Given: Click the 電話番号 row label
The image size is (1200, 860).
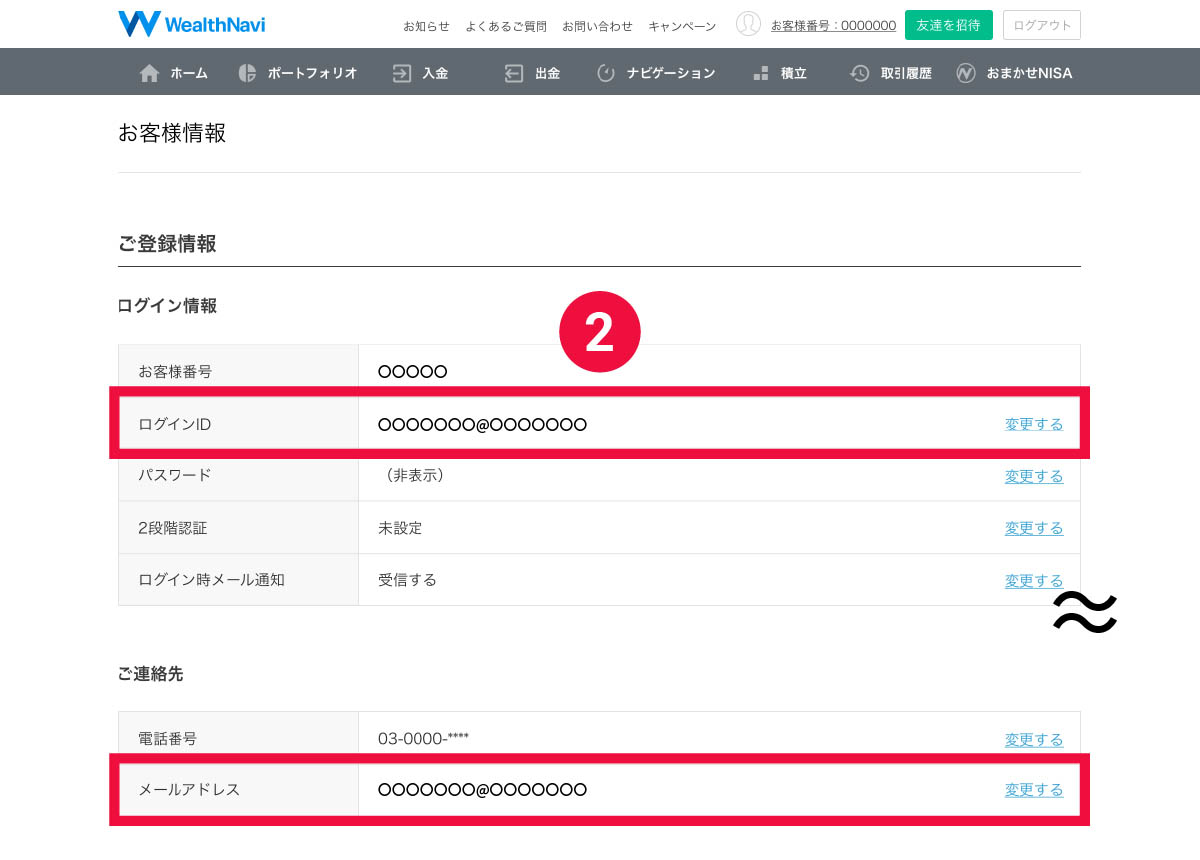Looking at the screenshot, I should click(x=168, y=739).
